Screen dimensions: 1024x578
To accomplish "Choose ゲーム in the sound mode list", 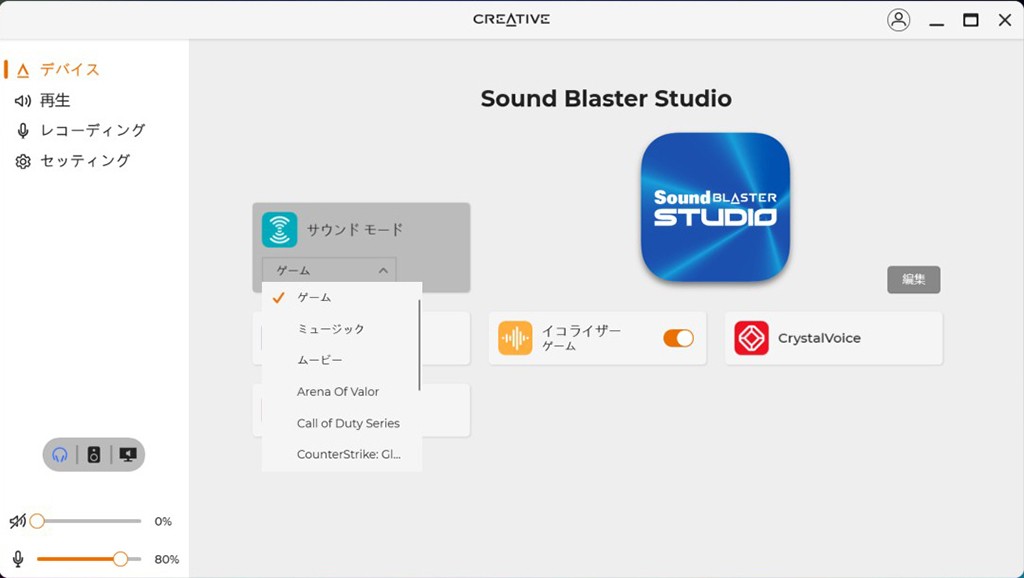I will pos(342,298).
